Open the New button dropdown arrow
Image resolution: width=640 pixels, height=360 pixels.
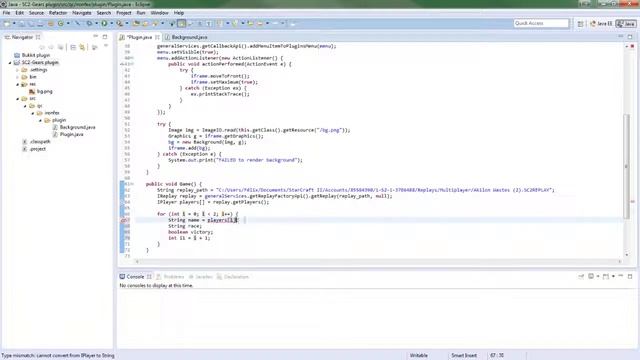pos(14,24)
